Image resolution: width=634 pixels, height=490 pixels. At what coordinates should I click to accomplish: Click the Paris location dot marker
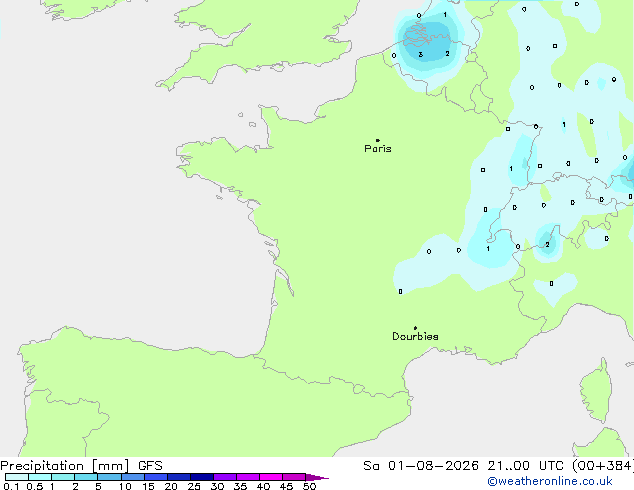pyautogui.click(x=378, y=140)
